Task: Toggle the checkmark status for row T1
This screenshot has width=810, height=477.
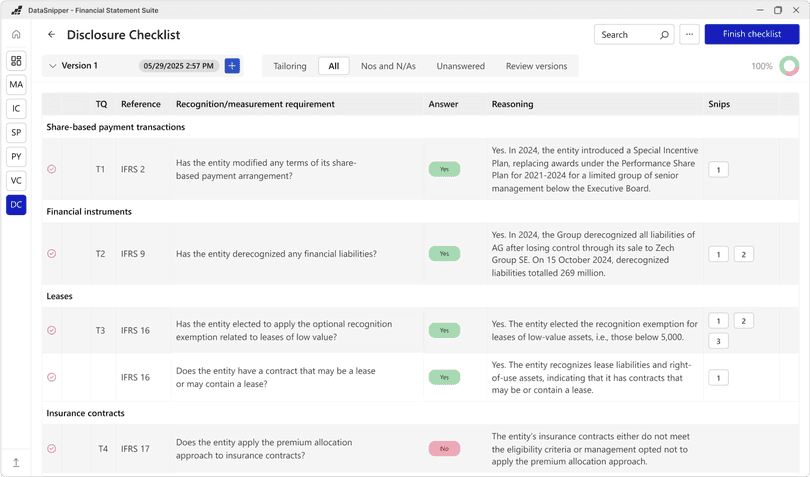Action: point(52,170)
